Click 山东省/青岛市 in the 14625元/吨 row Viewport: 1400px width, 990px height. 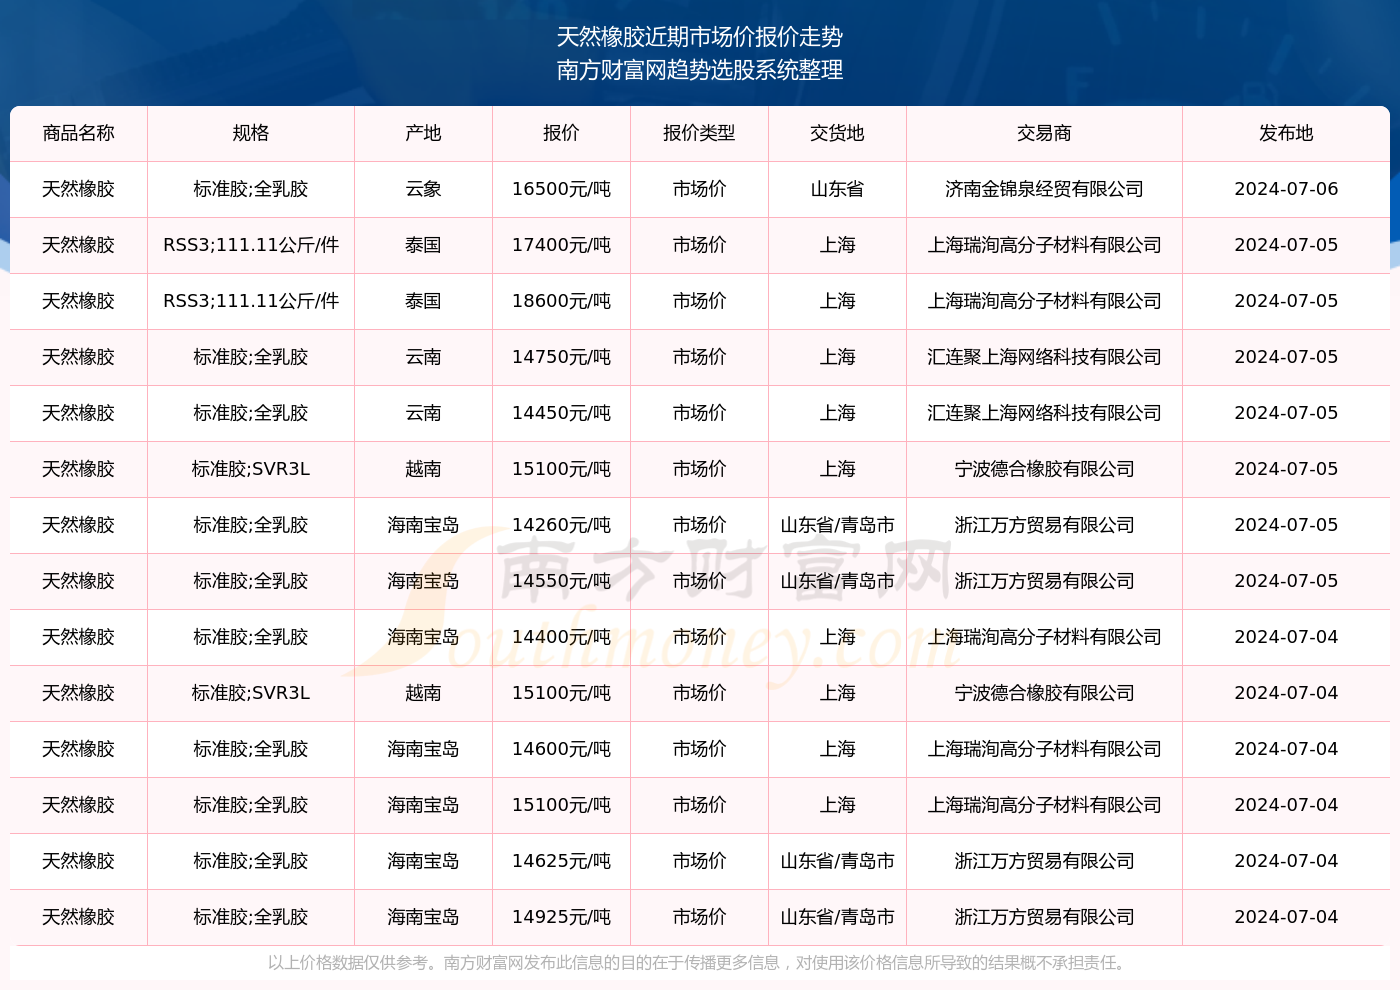tap(837, 861)
